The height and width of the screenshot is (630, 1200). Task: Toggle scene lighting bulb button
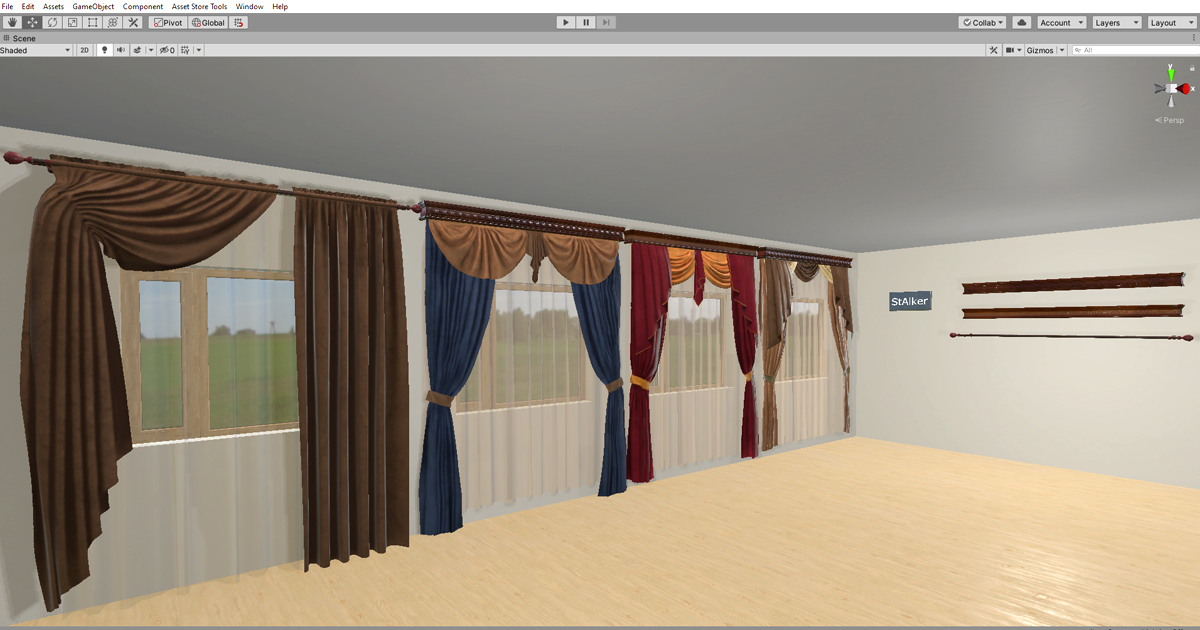point(103,50)
